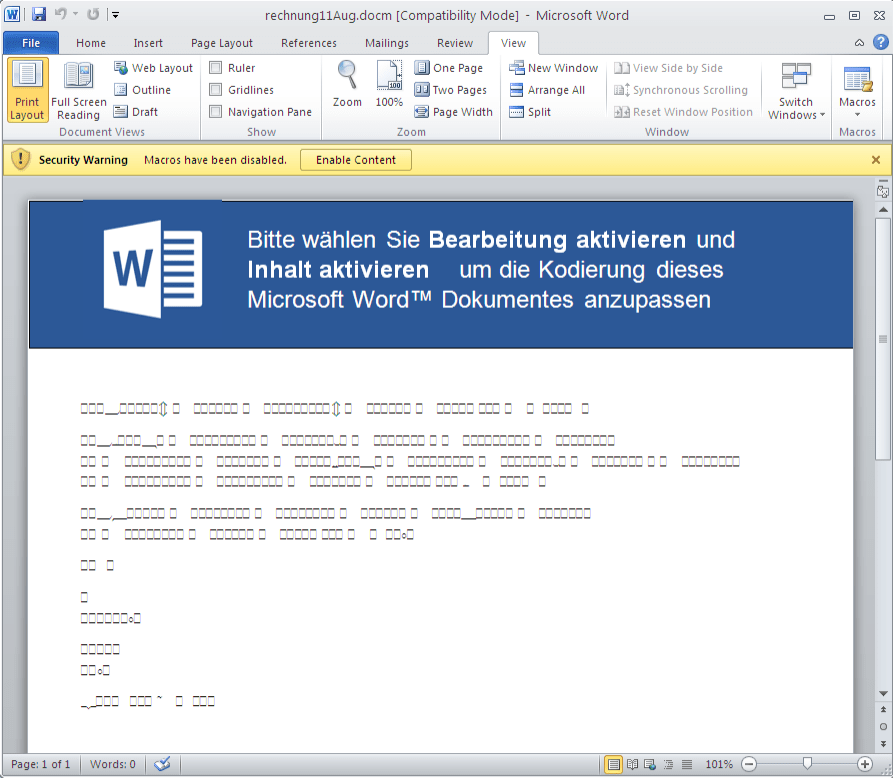Click the proofing check icon in status bar
893x778 pixels.
click(162, 764)
